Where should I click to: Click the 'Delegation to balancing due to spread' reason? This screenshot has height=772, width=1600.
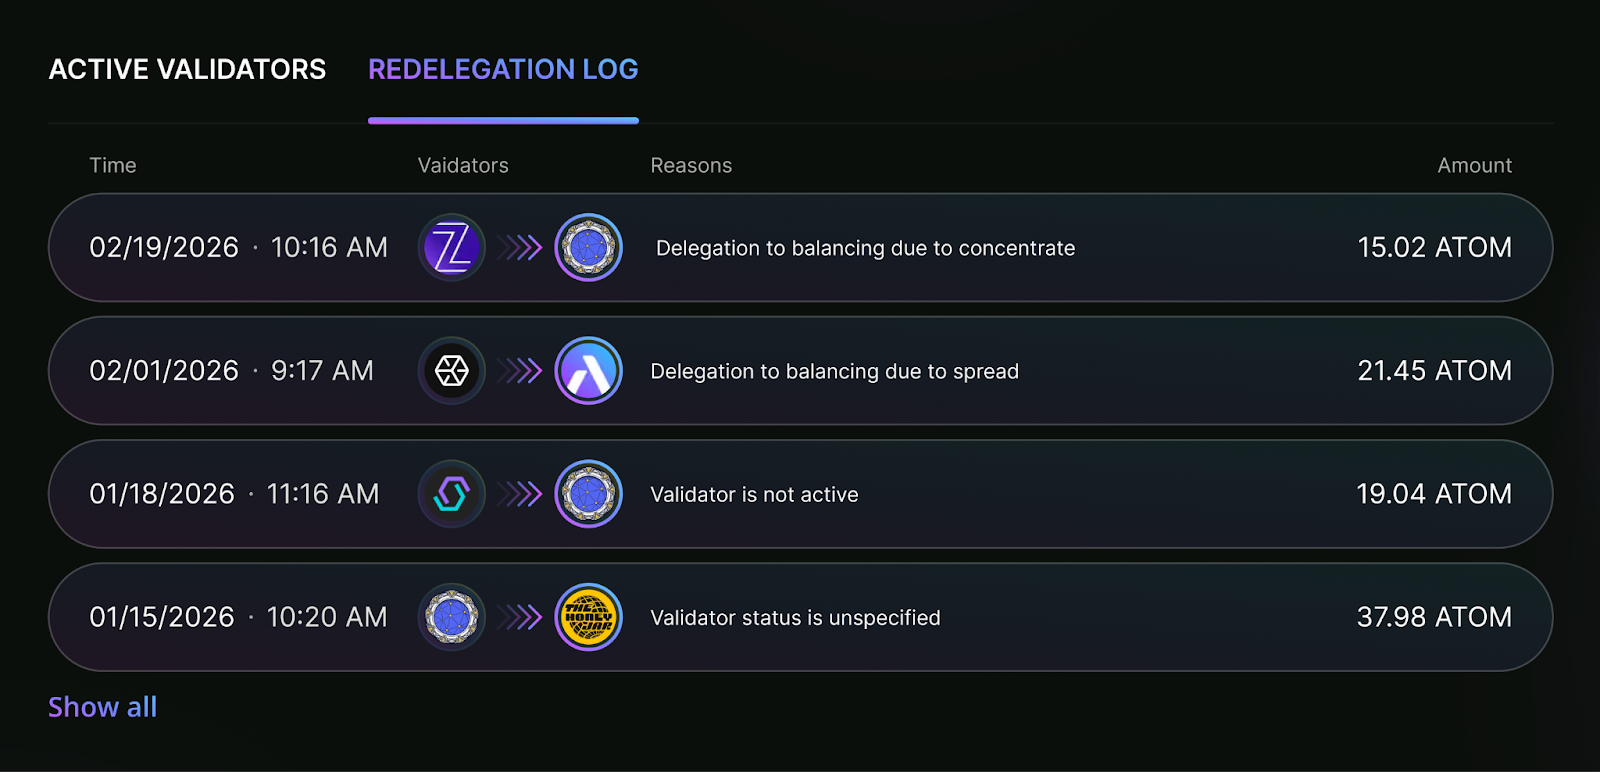[x=834, y=370]
